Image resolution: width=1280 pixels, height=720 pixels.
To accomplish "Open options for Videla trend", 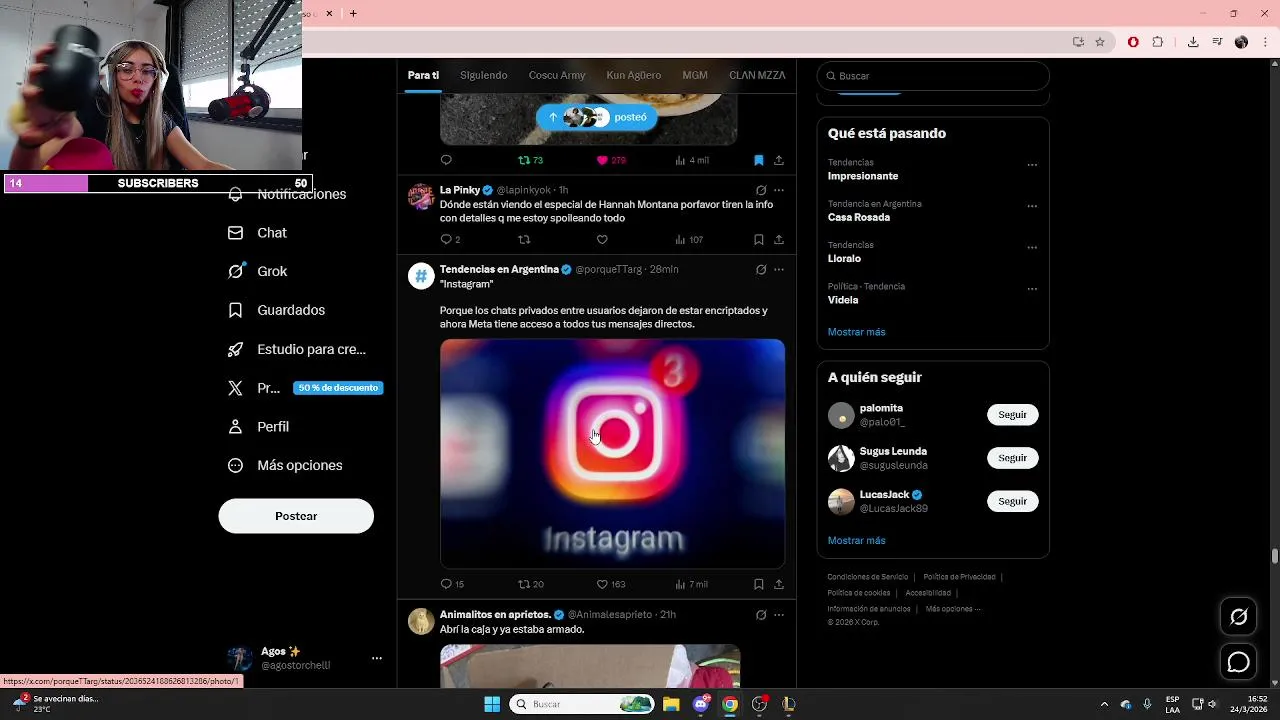I will click(1032, 289).
